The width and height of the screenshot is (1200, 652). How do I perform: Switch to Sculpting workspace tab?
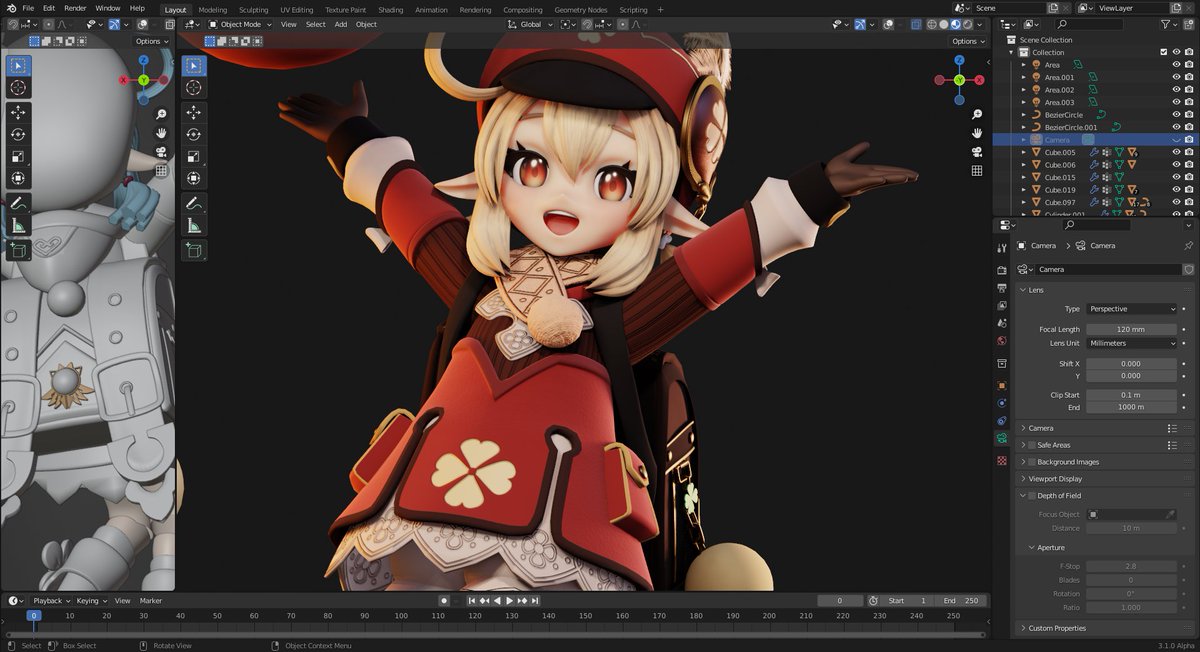[x=254, y=10]
